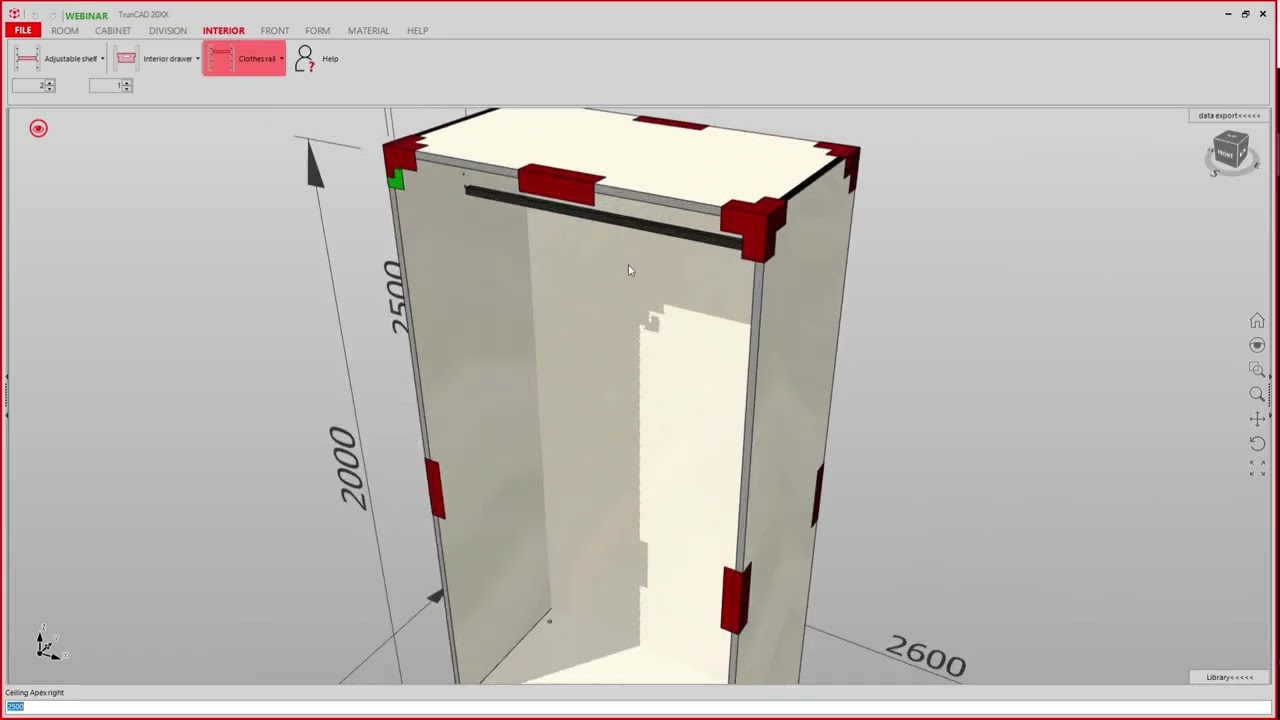This screenshot has width=1280, height=720.
Task: Click the shelf count stepper arrows
Action: (x=50, y=86)
